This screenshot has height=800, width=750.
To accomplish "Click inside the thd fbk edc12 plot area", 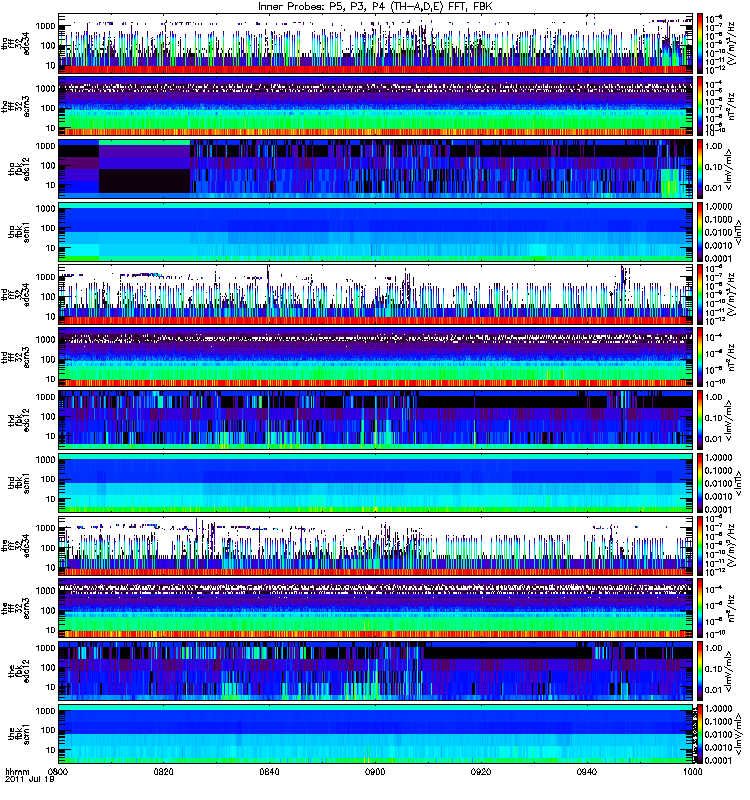I will click(x=375, y=420).
